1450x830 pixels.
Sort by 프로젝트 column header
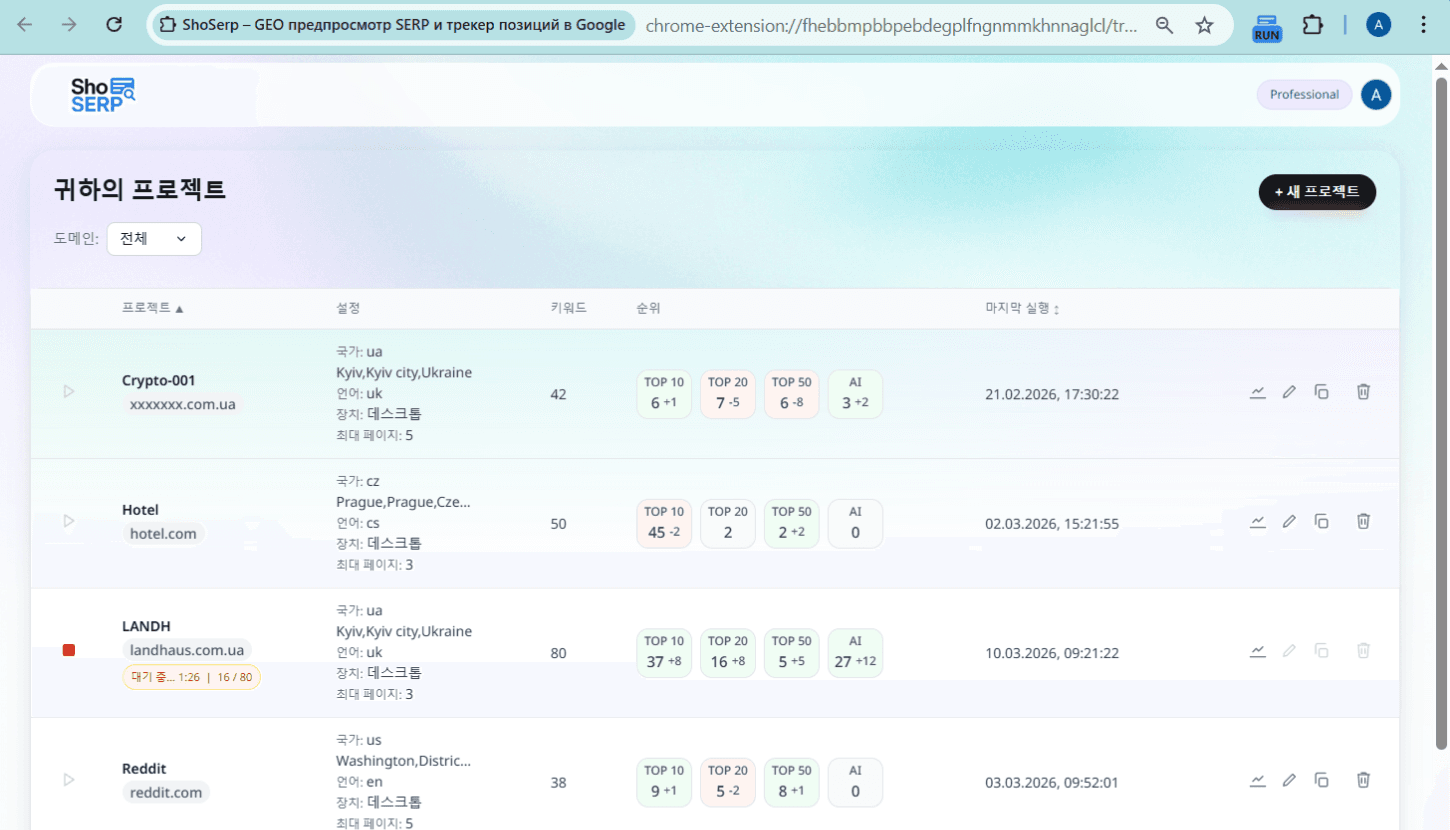click(152, 308)
